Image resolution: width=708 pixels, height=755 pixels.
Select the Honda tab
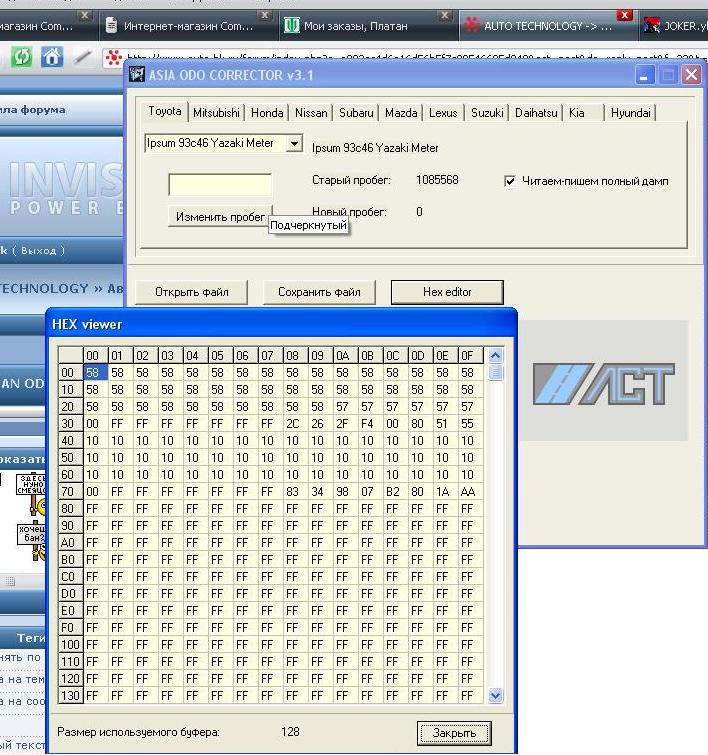point(267,113)
